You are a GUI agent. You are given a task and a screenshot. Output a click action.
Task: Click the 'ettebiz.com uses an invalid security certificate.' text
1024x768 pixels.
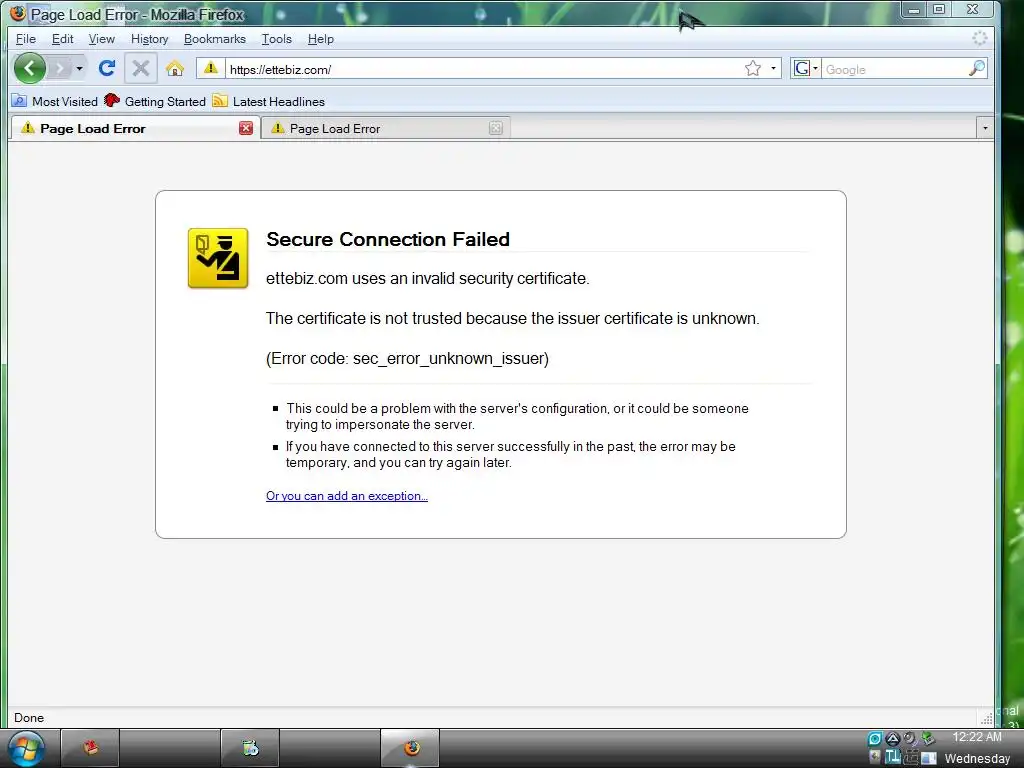tap(428, 279)
